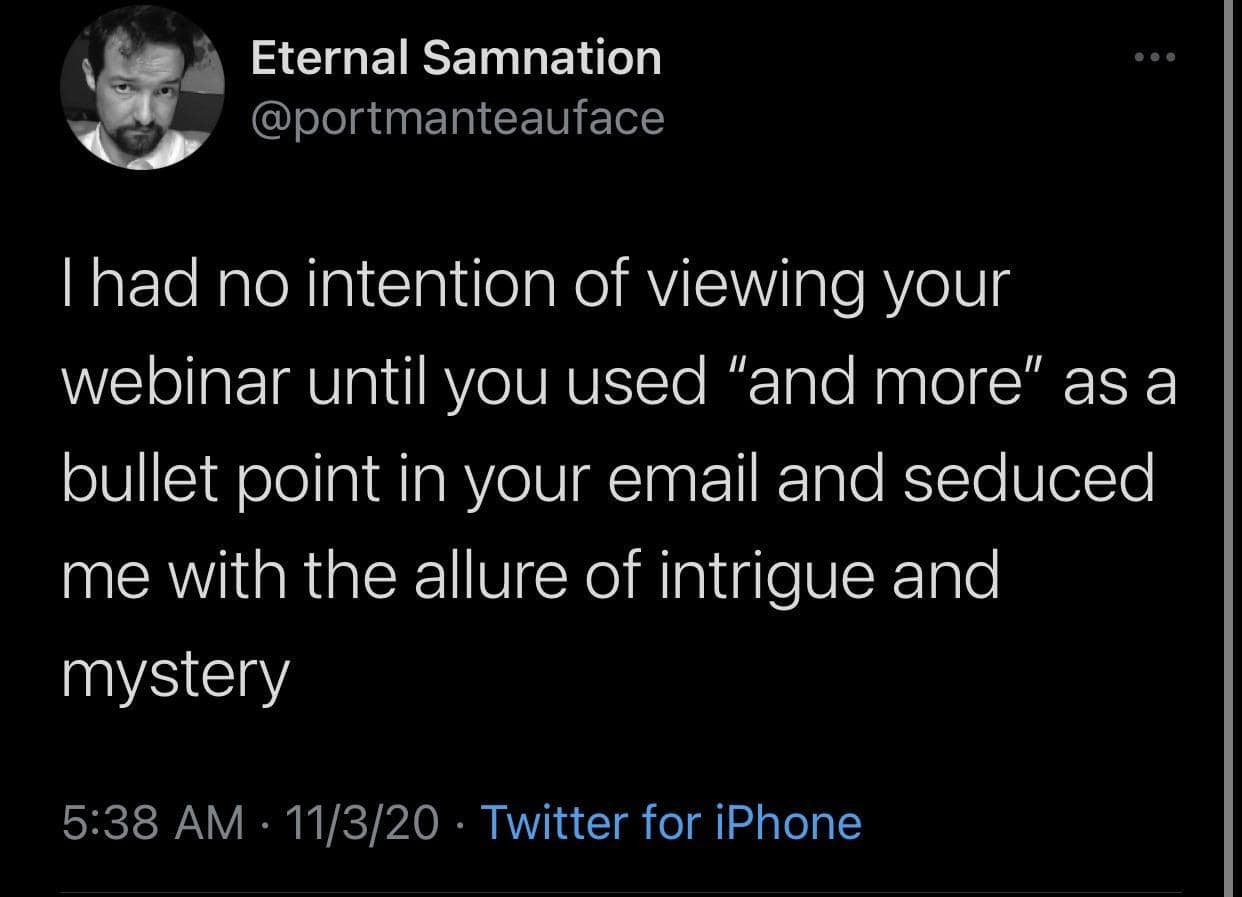Click the @portmanteauface handle

(x=457, y=118)
